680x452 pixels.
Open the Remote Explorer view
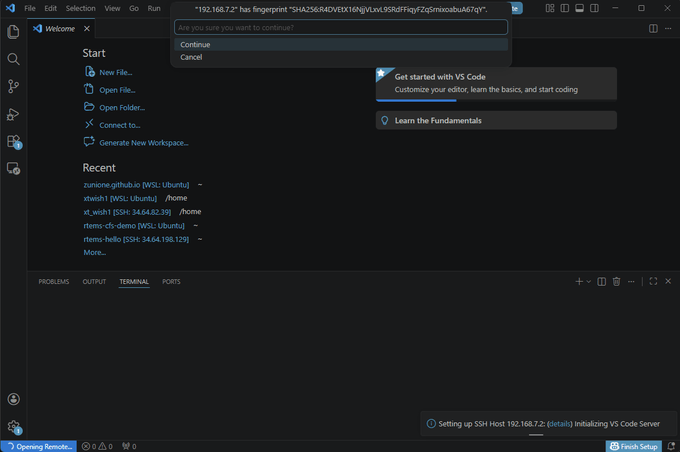click(x=13, y=168)
